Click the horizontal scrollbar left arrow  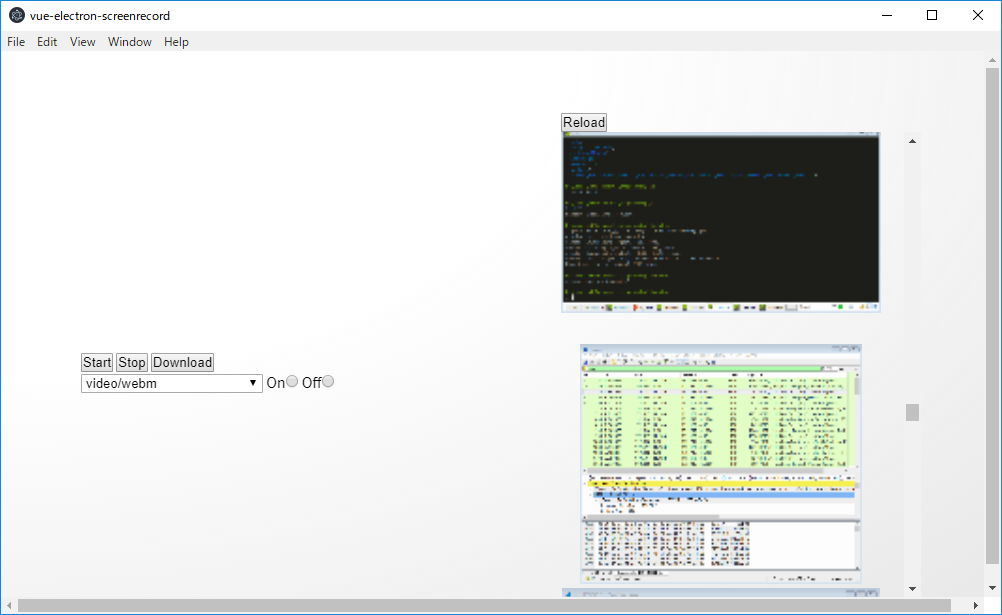[9, 605]
